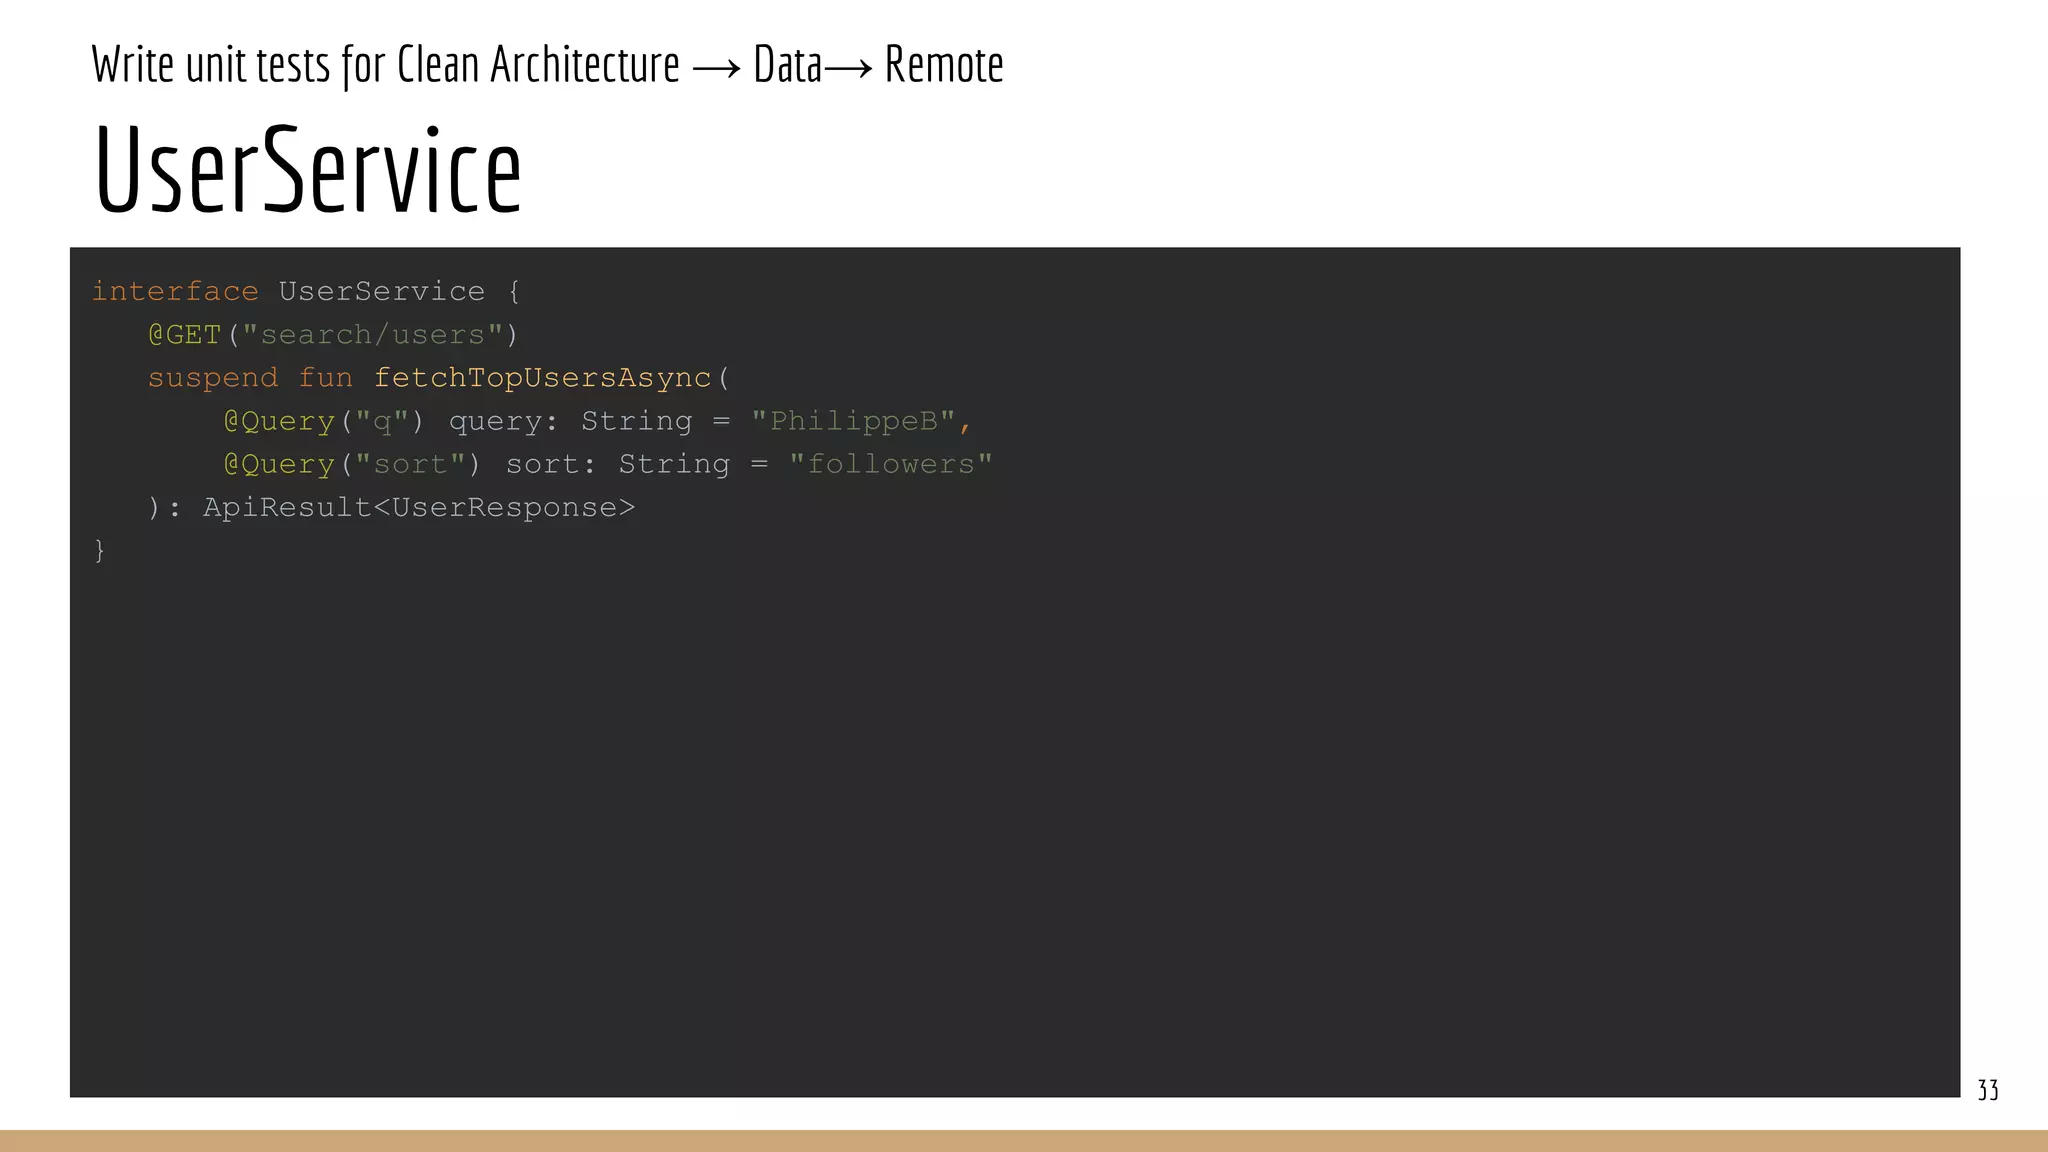Click the slide title "UserService"

tap(307, 169)
